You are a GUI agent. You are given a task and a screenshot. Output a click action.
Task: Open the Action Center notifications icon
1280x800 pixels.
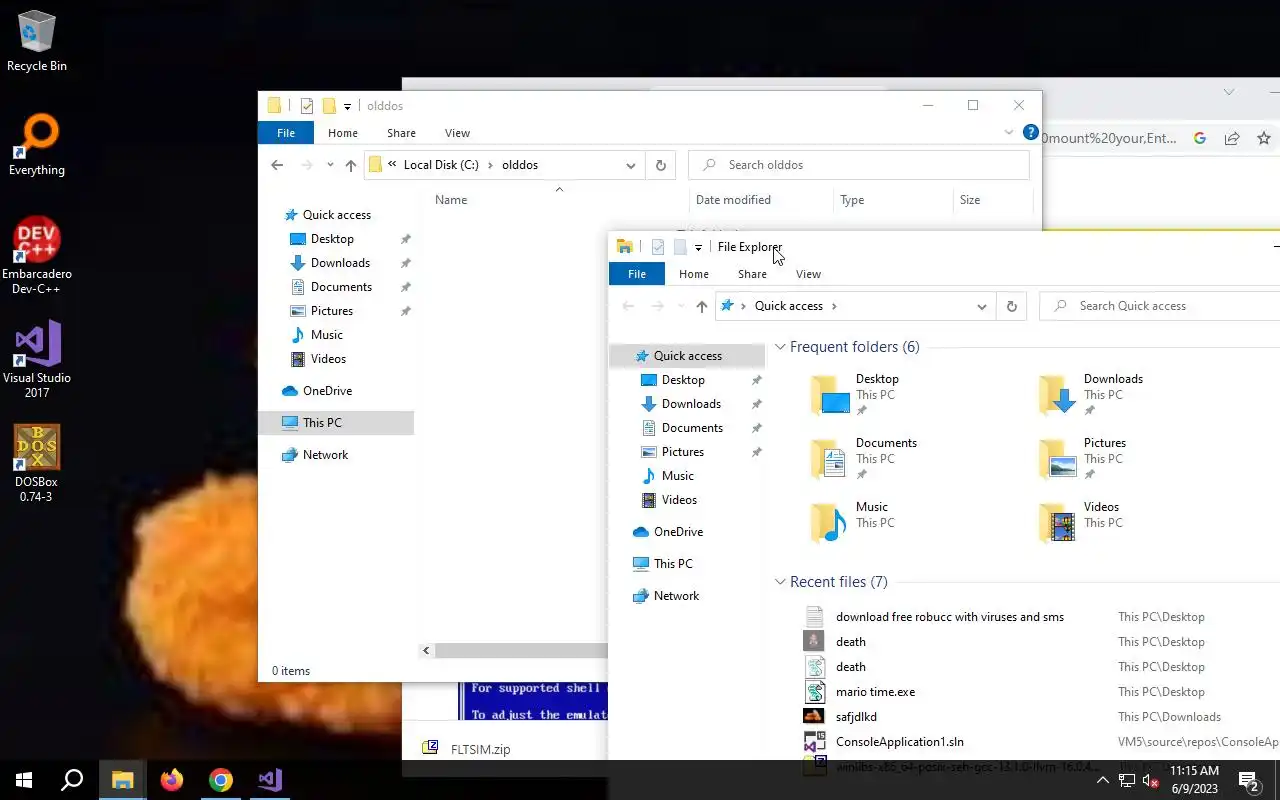[1249, 780]
